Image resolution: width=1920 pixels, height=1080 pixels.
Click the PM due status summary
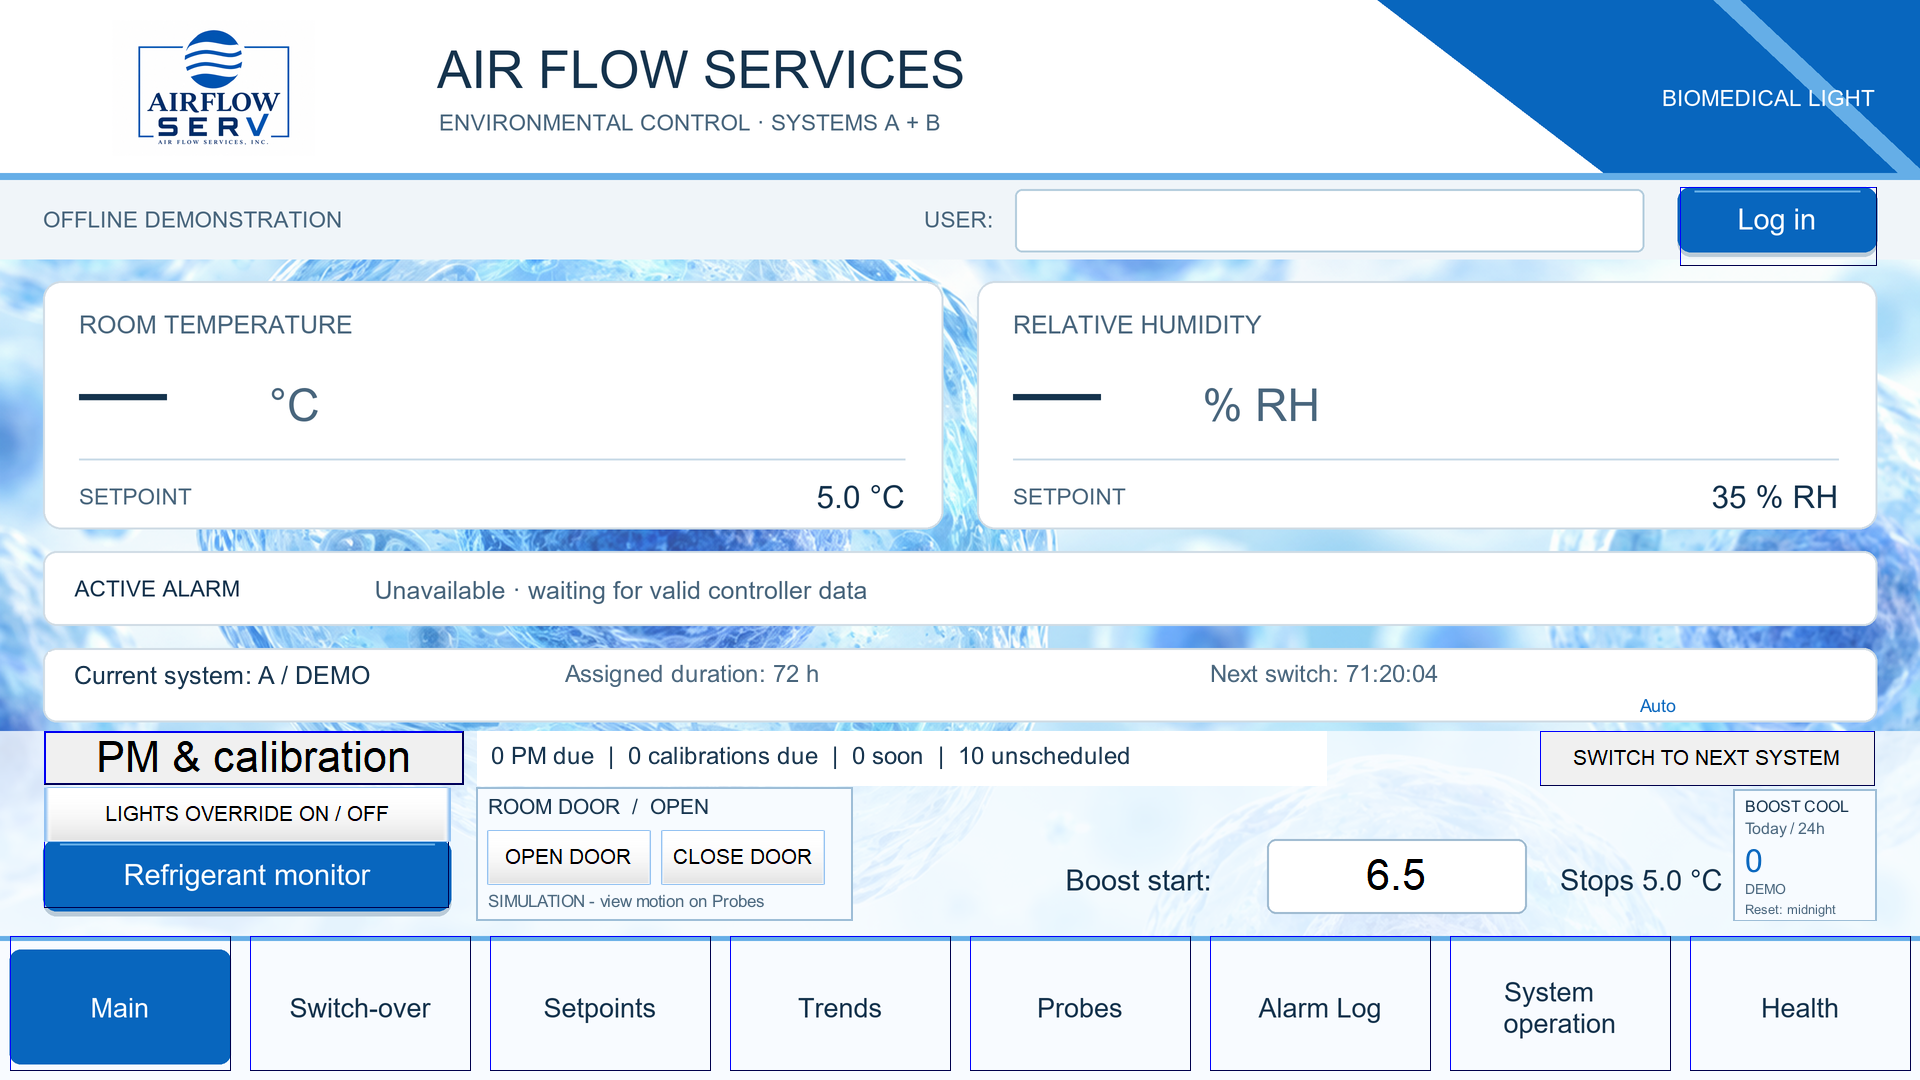(x=810, y=757)
